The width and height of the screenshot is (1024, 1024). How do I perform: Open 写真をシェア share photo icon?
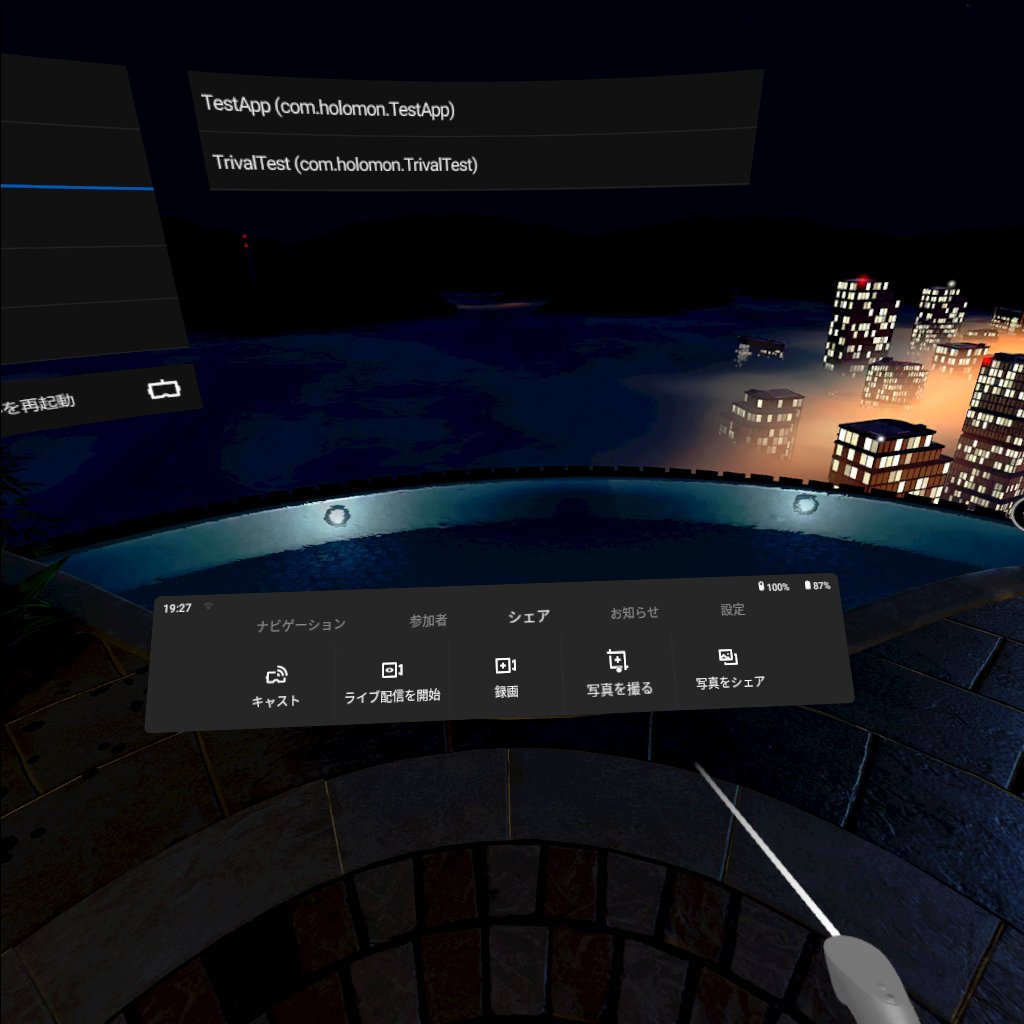(728, 656)
